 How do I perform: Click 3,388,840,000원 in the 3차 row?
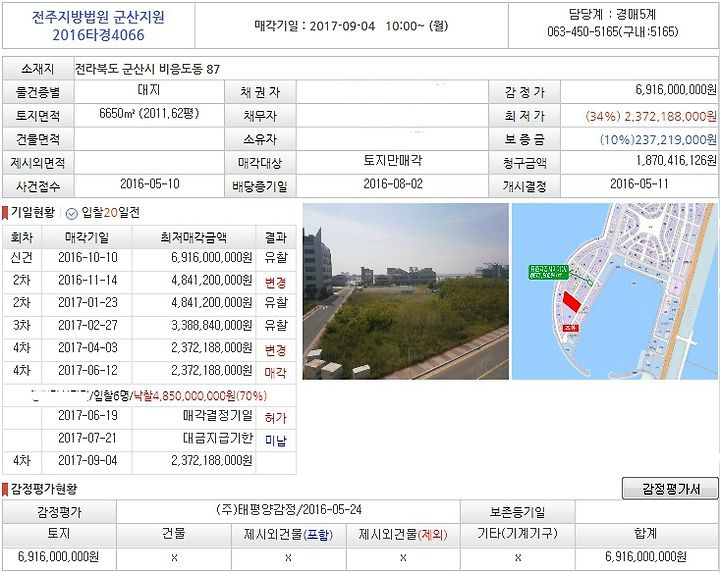(x=212, y=326)
